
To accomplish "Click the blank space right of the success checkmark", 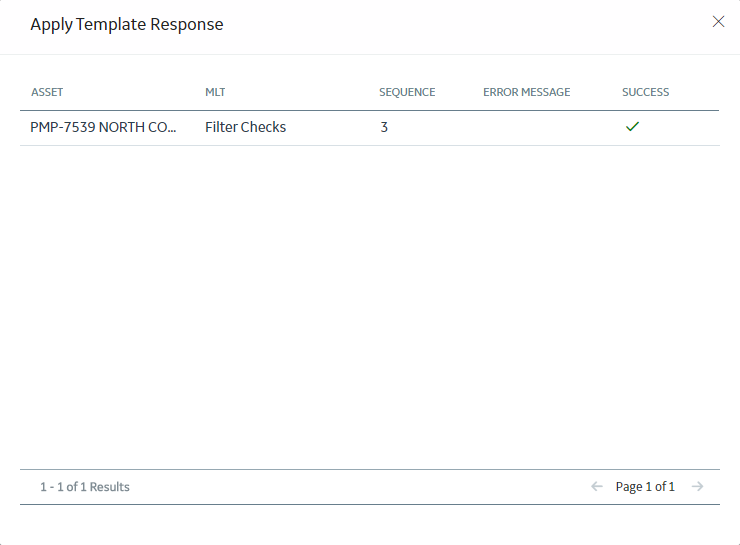I will click(682, 127).
